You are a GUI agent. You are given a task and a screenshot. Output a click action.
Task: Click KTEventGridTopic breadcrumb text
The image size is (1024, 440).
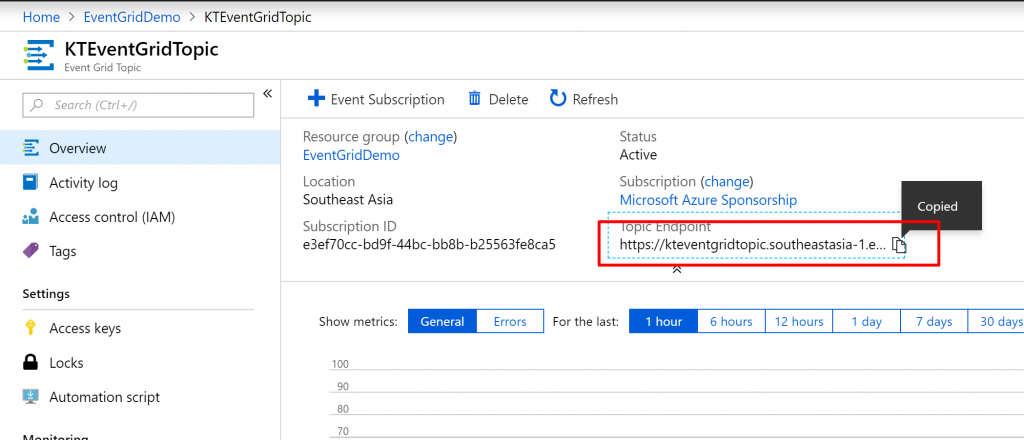[258, 17]
